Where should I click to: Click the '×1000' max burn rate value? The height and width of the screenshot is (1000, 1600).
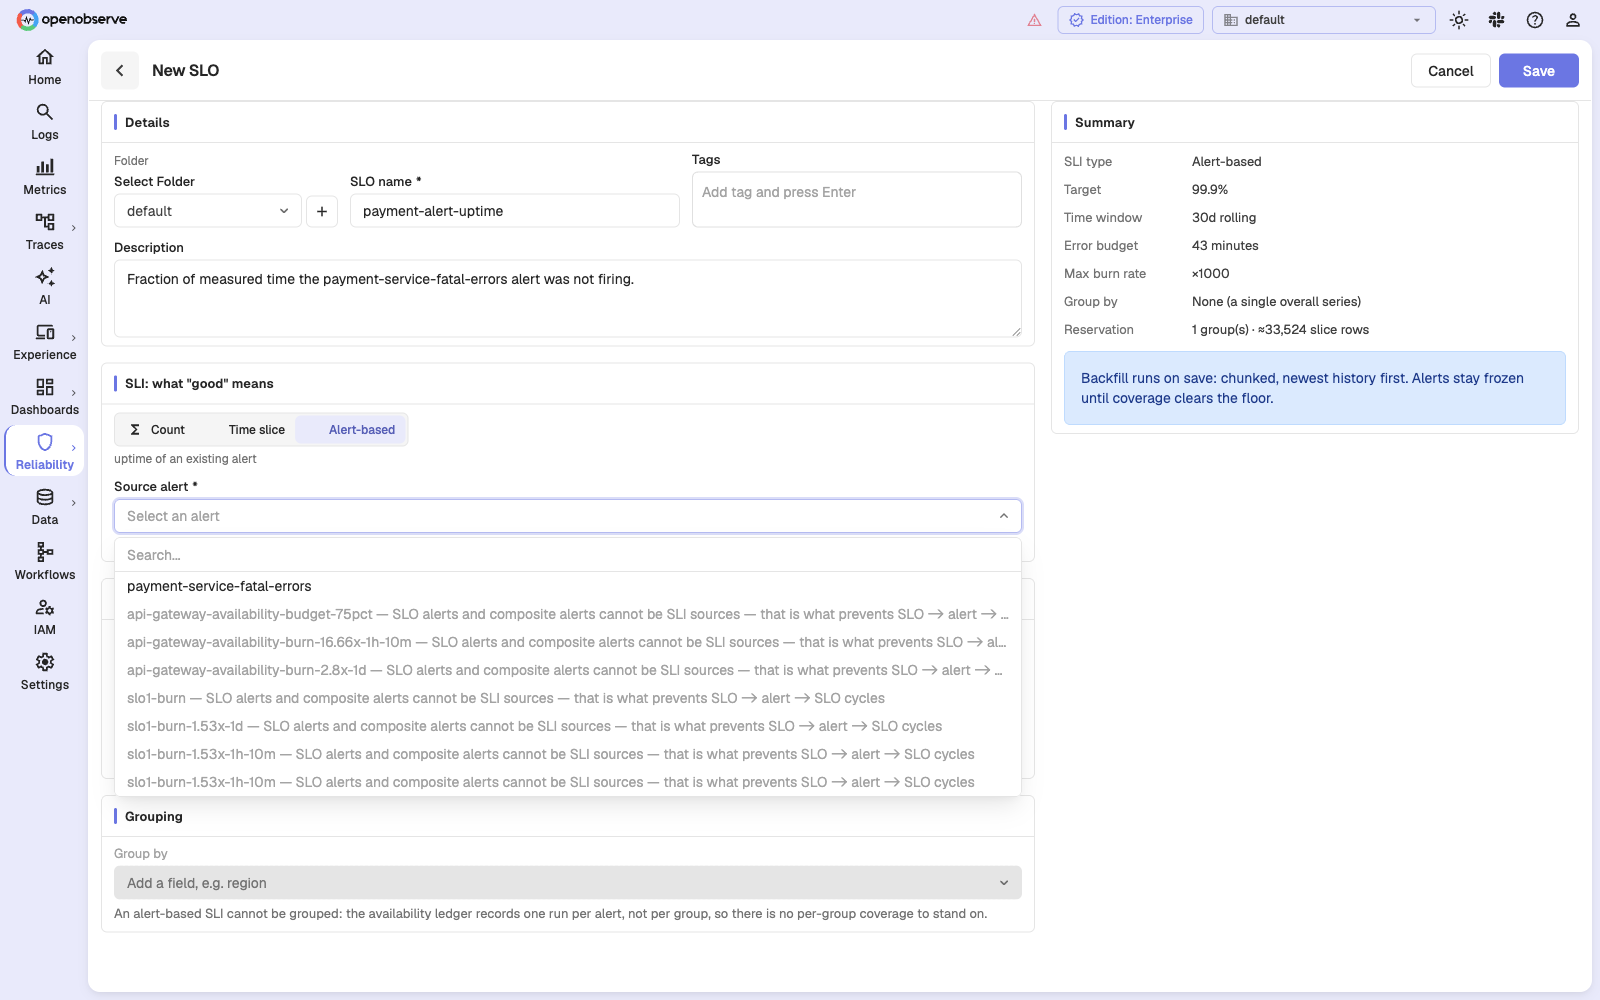click(1211, 273)
